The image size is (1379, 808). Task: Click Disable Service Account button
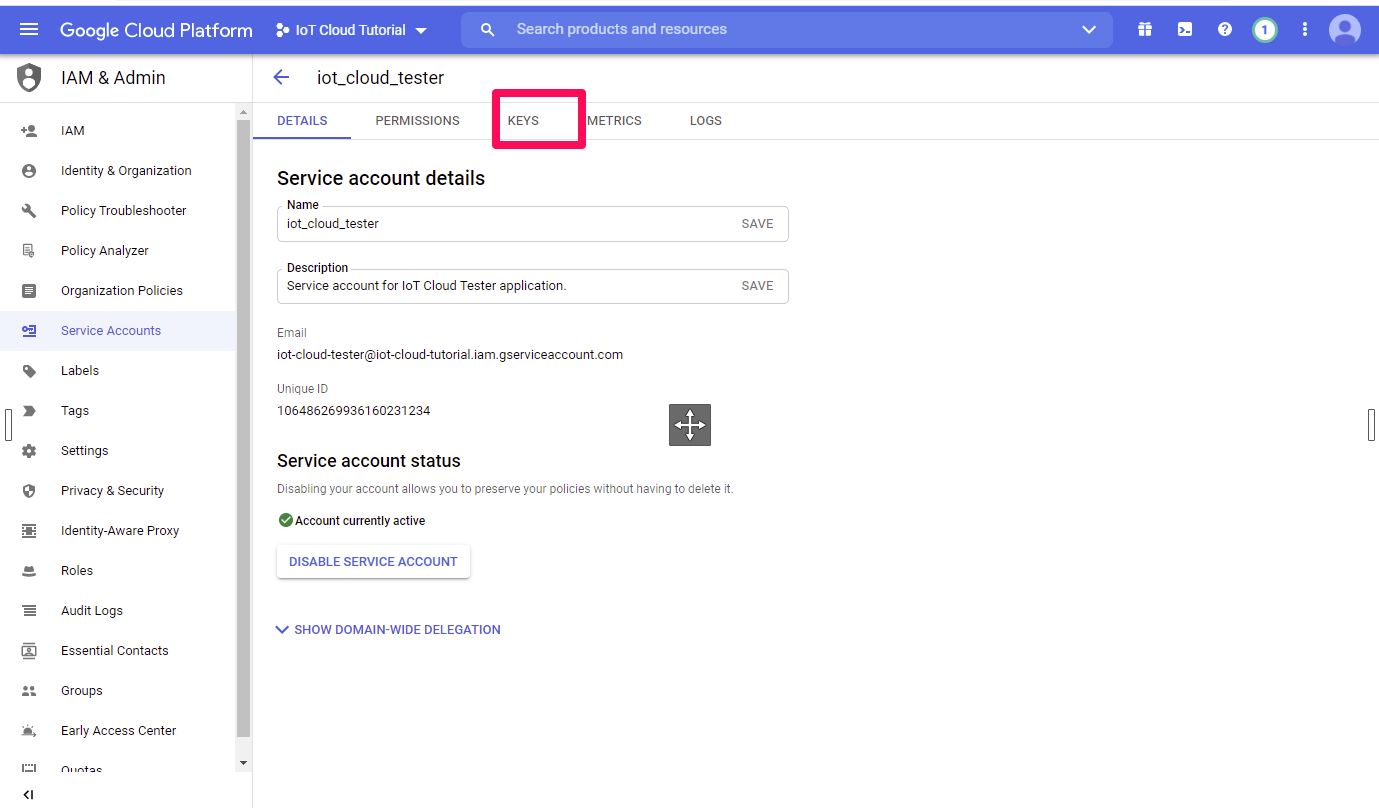click(x=373, y=562)
